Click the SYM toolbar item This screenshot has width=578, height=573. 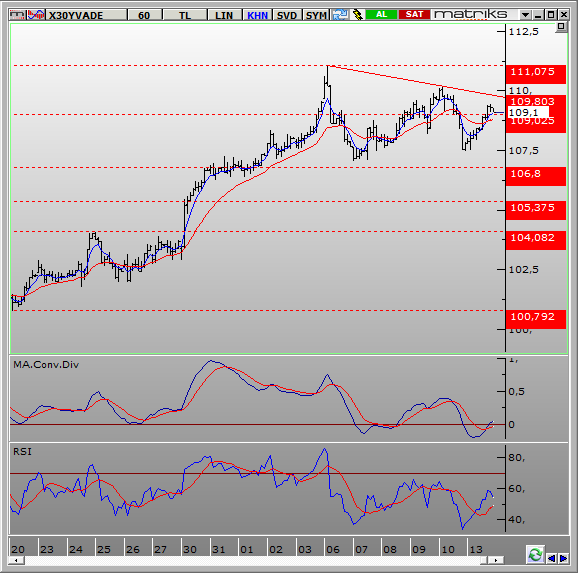pos(316,15)
